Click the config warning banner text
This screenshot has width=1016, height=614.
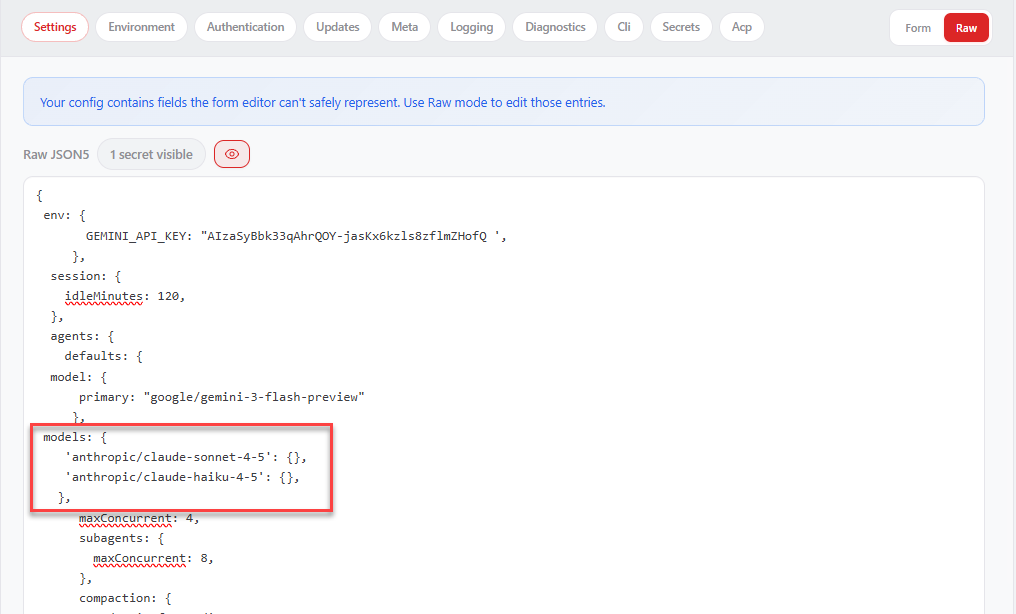[x=323, y=102]
